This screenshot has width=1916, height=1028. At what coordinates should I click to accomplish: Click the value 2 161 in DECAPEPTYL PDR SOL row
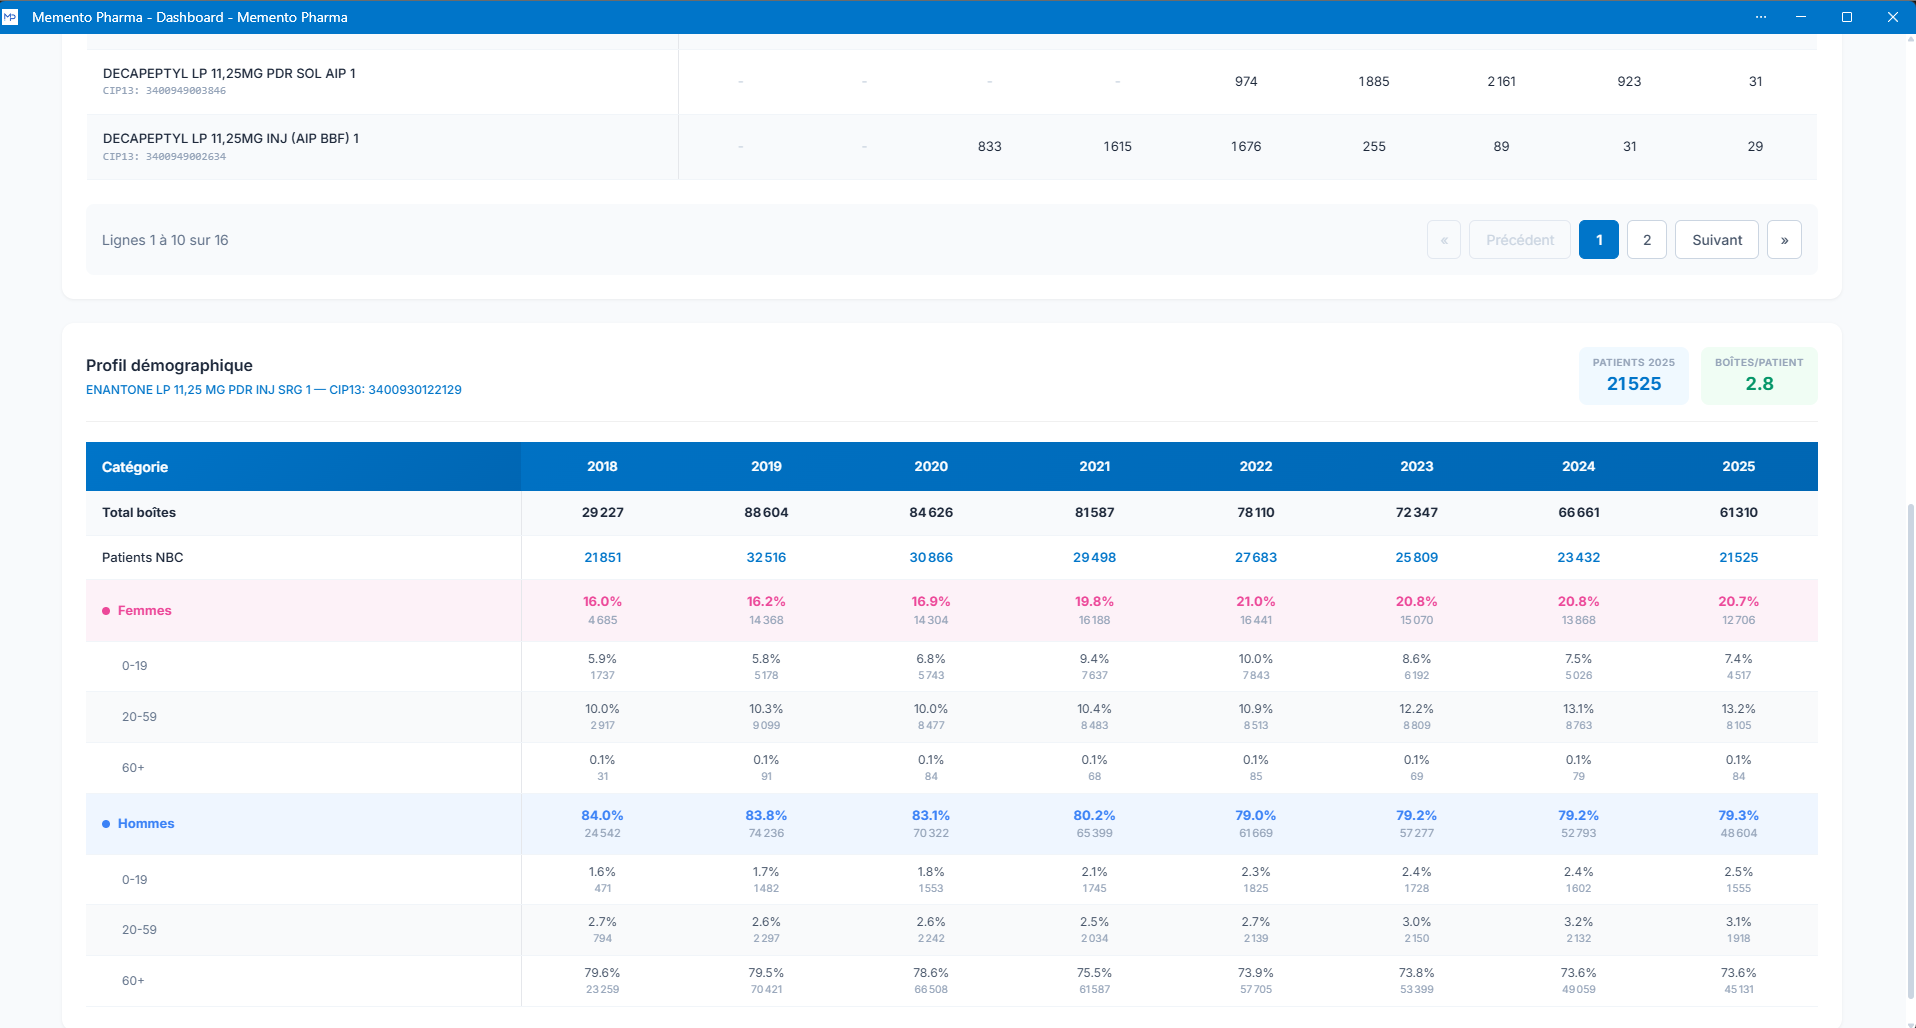(1501, 81)
